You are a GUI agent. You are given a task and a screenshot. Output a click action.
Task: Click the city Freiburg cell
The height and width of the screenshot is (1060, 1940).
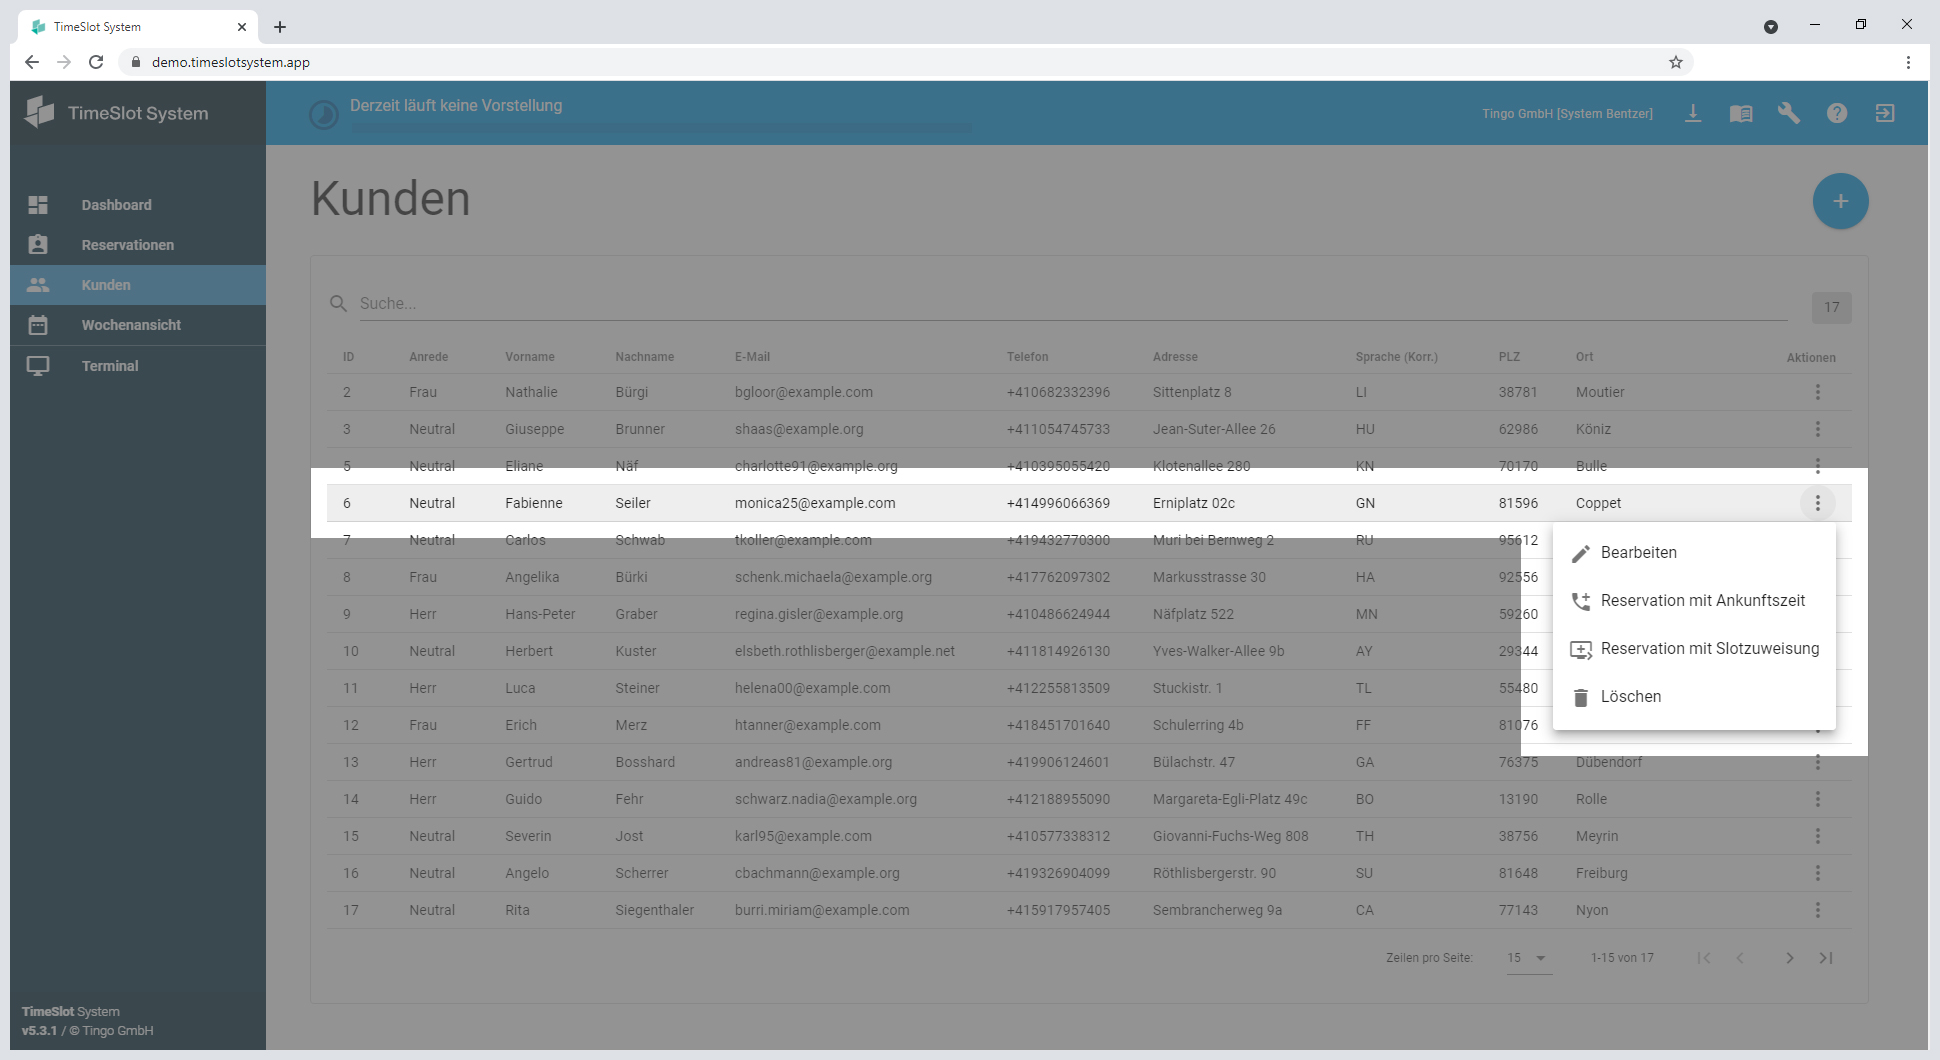tap(1602, 873)
